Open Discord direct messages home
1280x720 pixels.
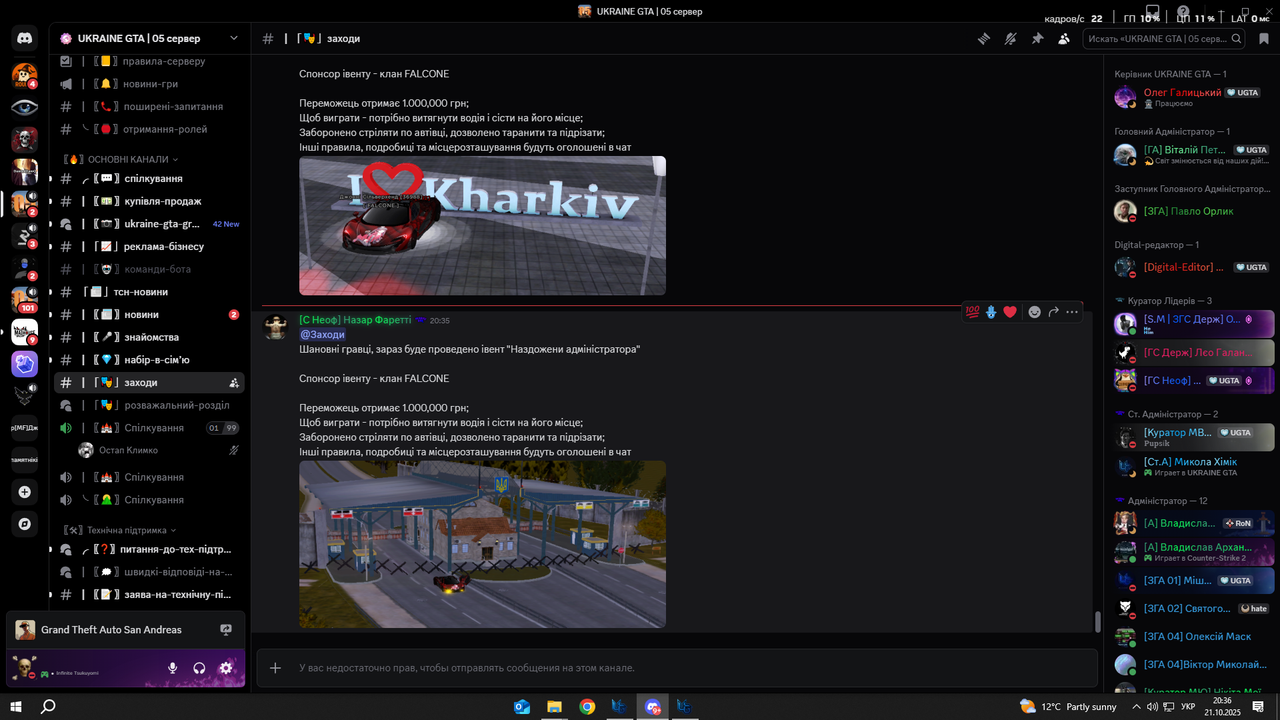point(25,38)
